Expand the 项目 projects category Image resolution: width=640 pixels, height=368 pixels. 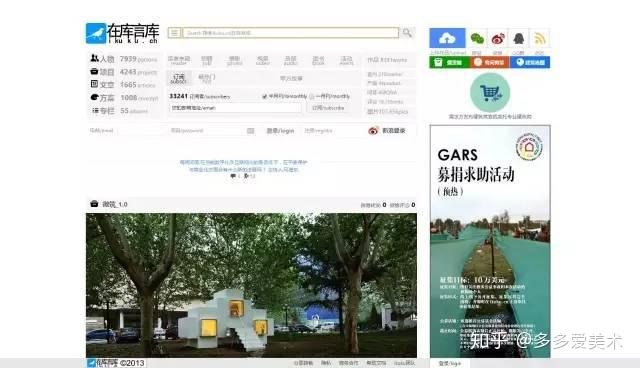coord(124,72)
